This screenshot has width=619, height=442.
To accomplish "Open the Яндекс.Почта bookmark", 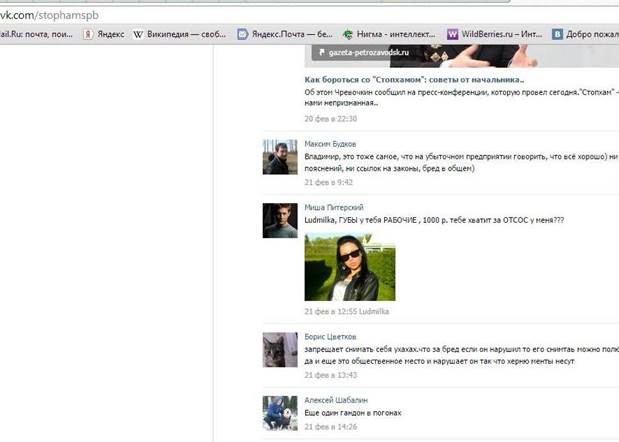I will (x=285, y=34).
